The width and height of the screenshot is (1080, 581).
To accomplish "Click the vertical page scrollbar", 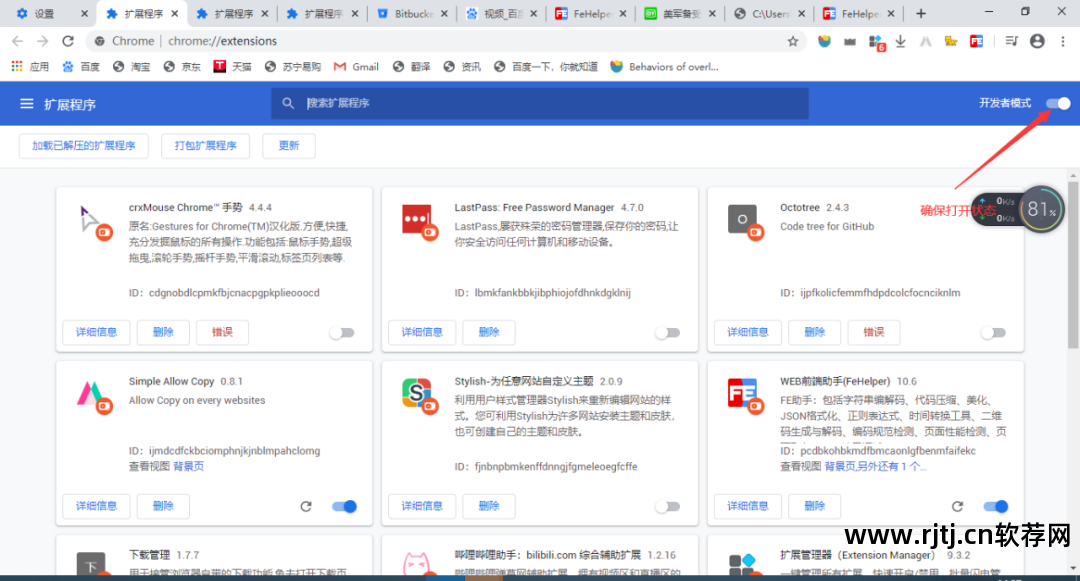I will tap(1073, 264).
